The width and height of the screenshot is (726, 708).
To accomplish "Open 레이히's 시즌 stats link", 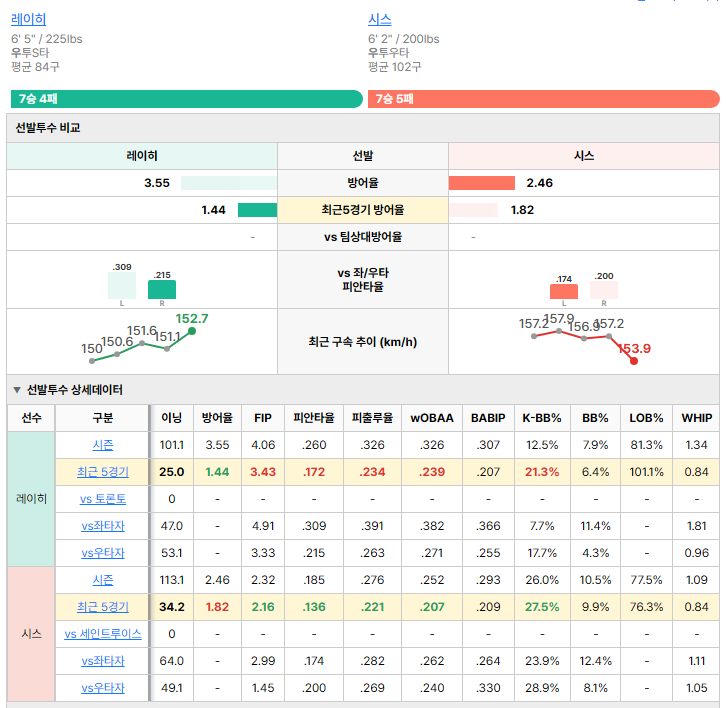I will coord(103,445).
